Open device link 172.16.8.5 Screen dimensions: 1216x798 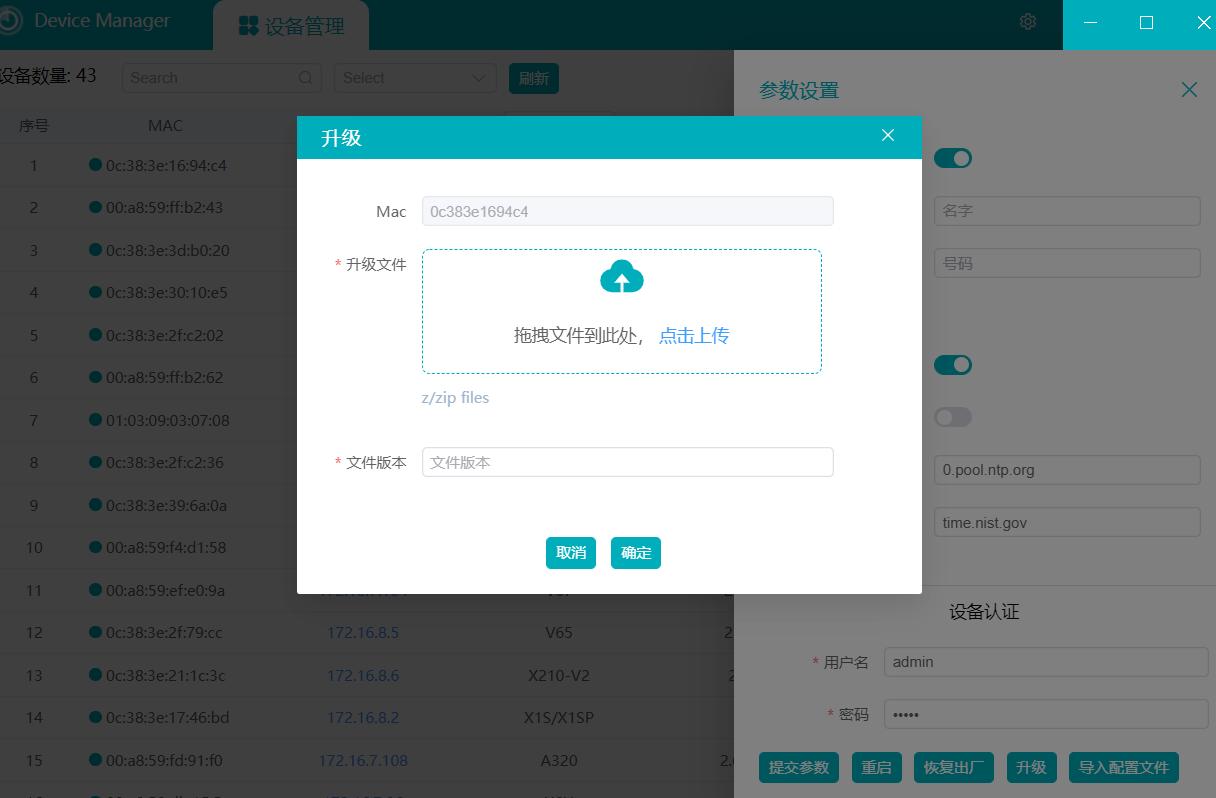click(364, 632)
